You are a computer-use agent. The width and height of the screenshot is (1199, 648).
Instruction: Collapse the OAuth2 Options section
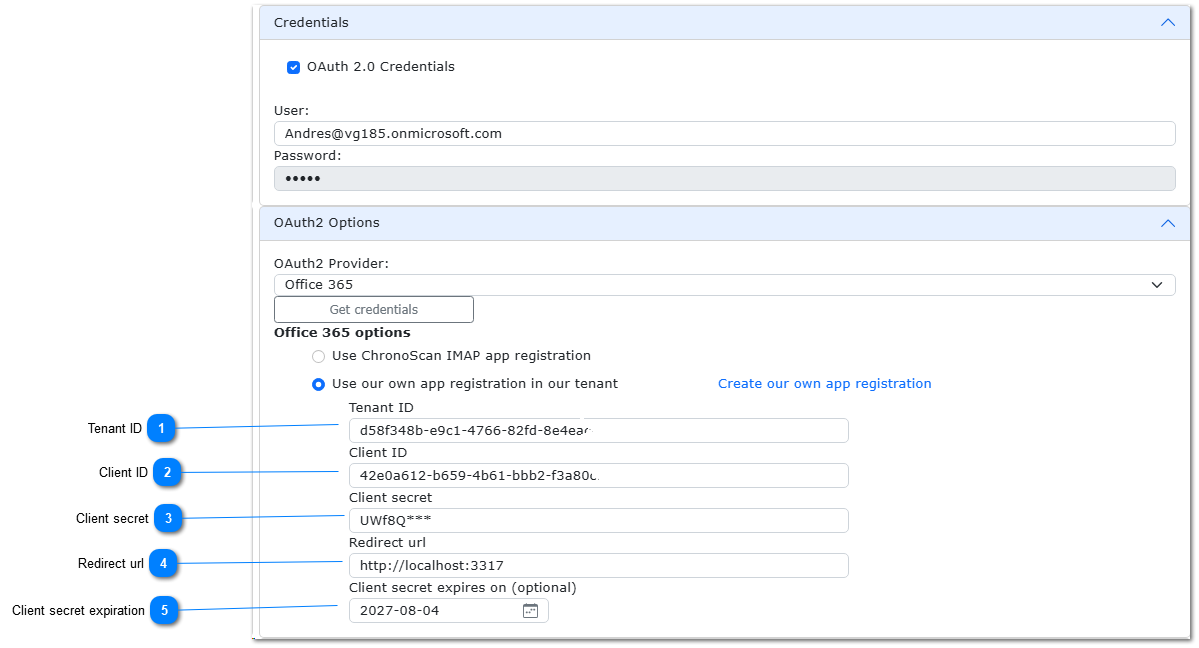click(x=1167, y=223)
